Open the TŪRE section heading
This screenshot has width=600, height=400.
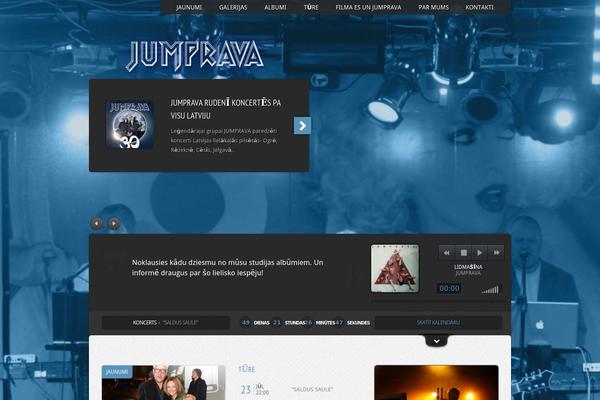coord(246,369)
